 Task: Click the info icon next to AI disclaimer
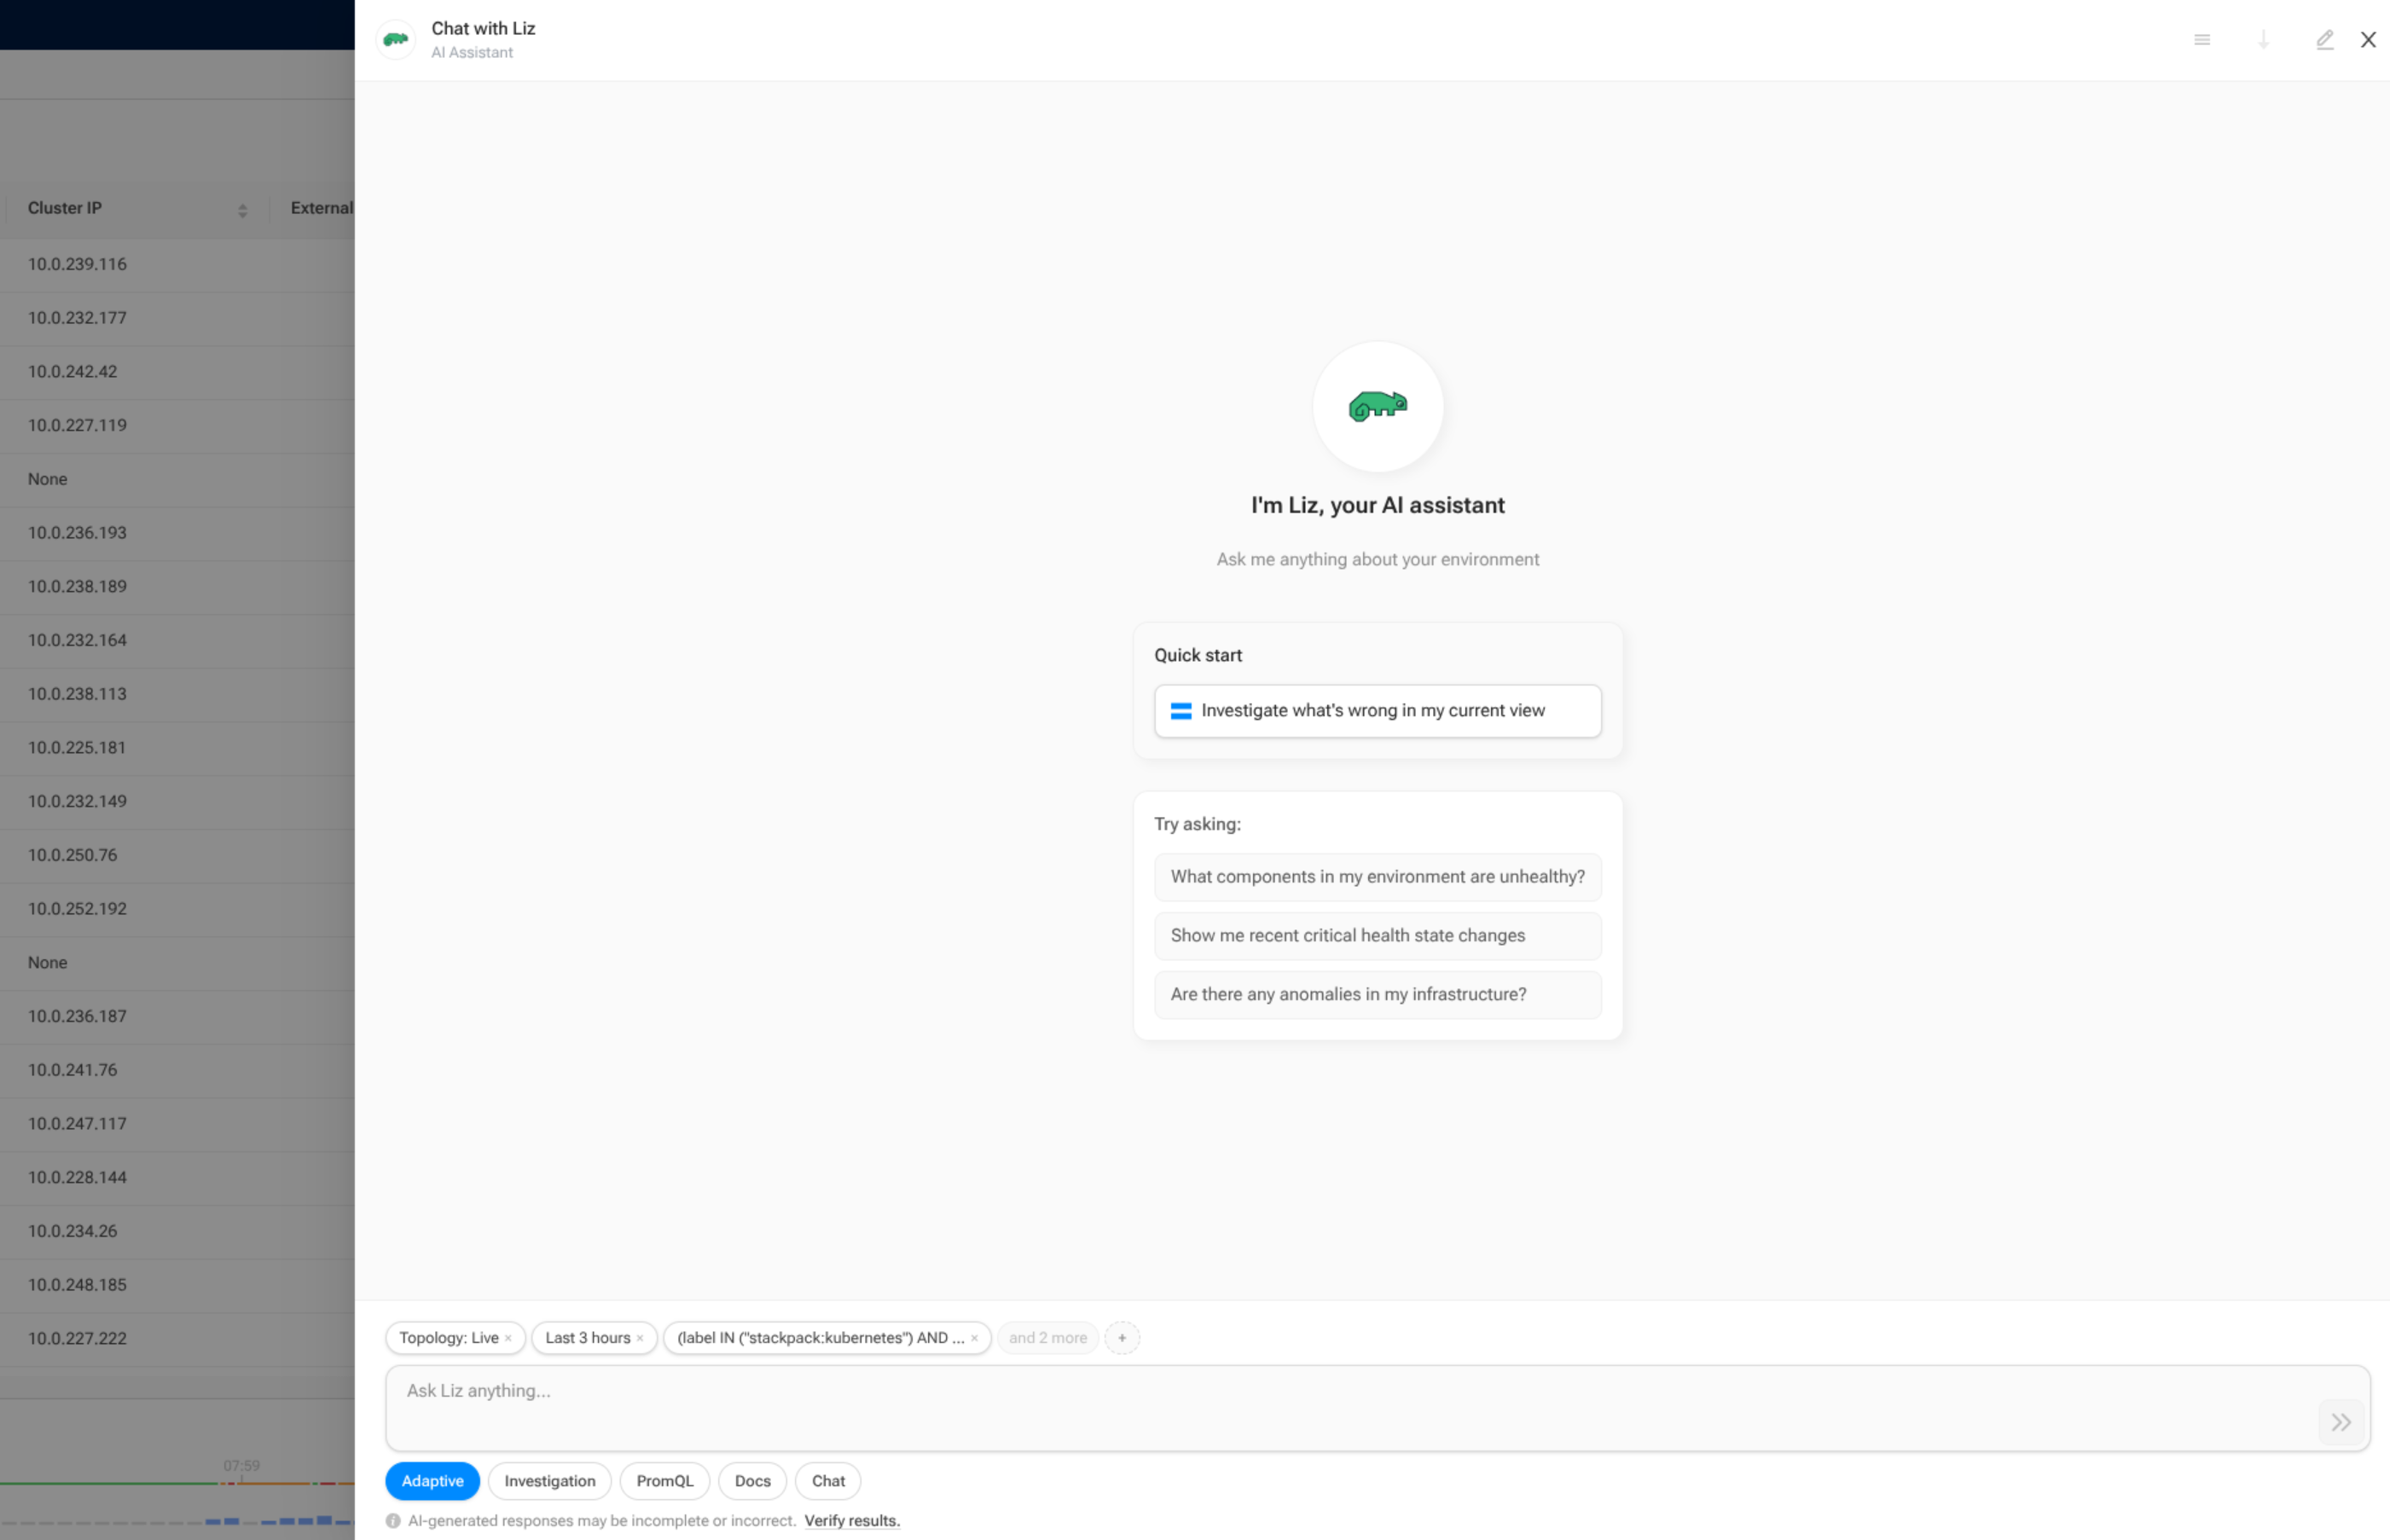coord(396,1520)
